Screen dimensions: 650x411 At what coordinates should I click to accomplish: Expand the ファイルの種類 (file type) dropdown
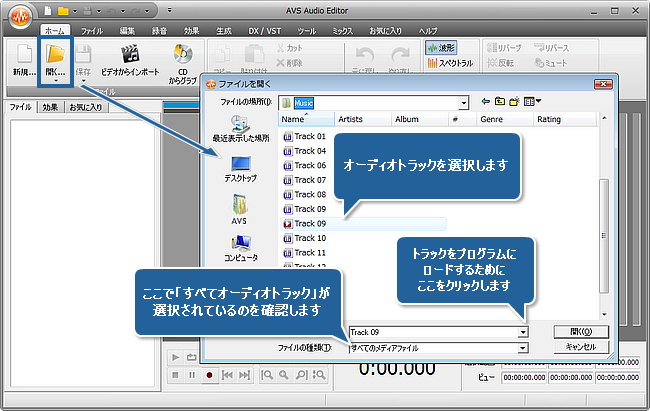point(523,347)
